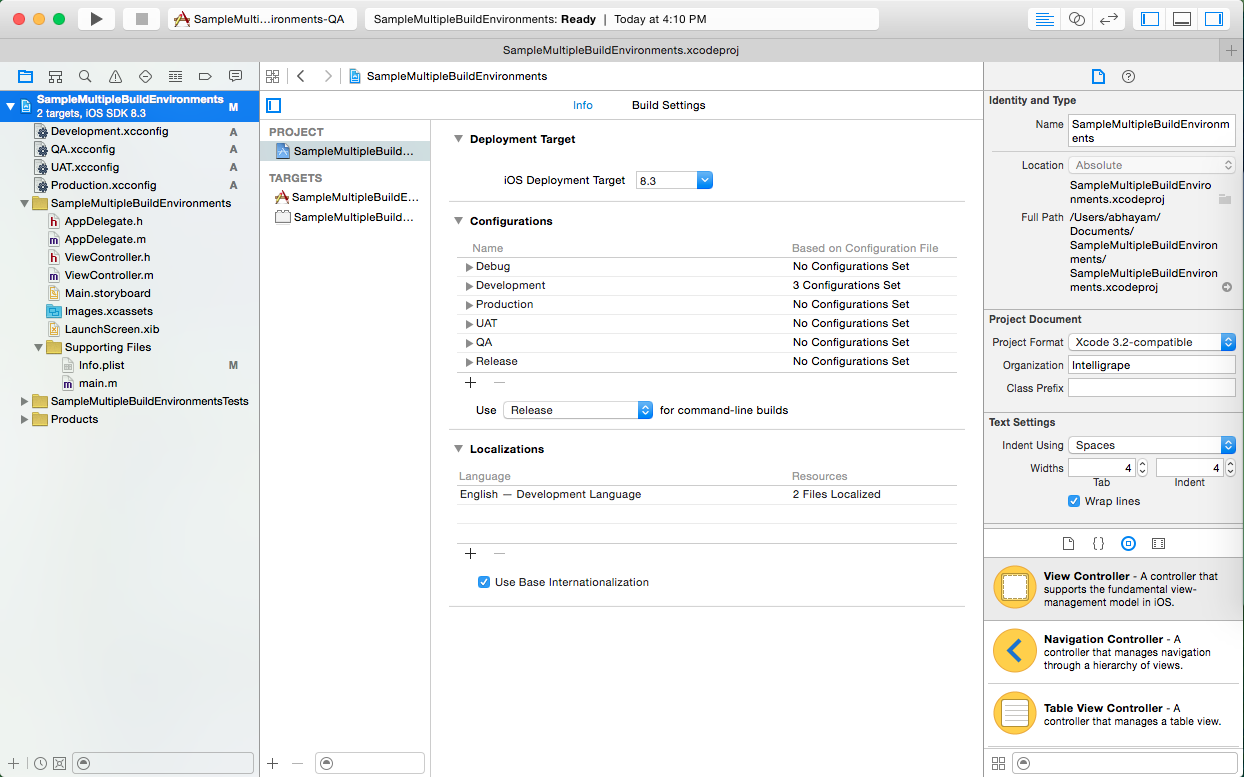Show the Code Snippet library

click(x=1098, y=543)
